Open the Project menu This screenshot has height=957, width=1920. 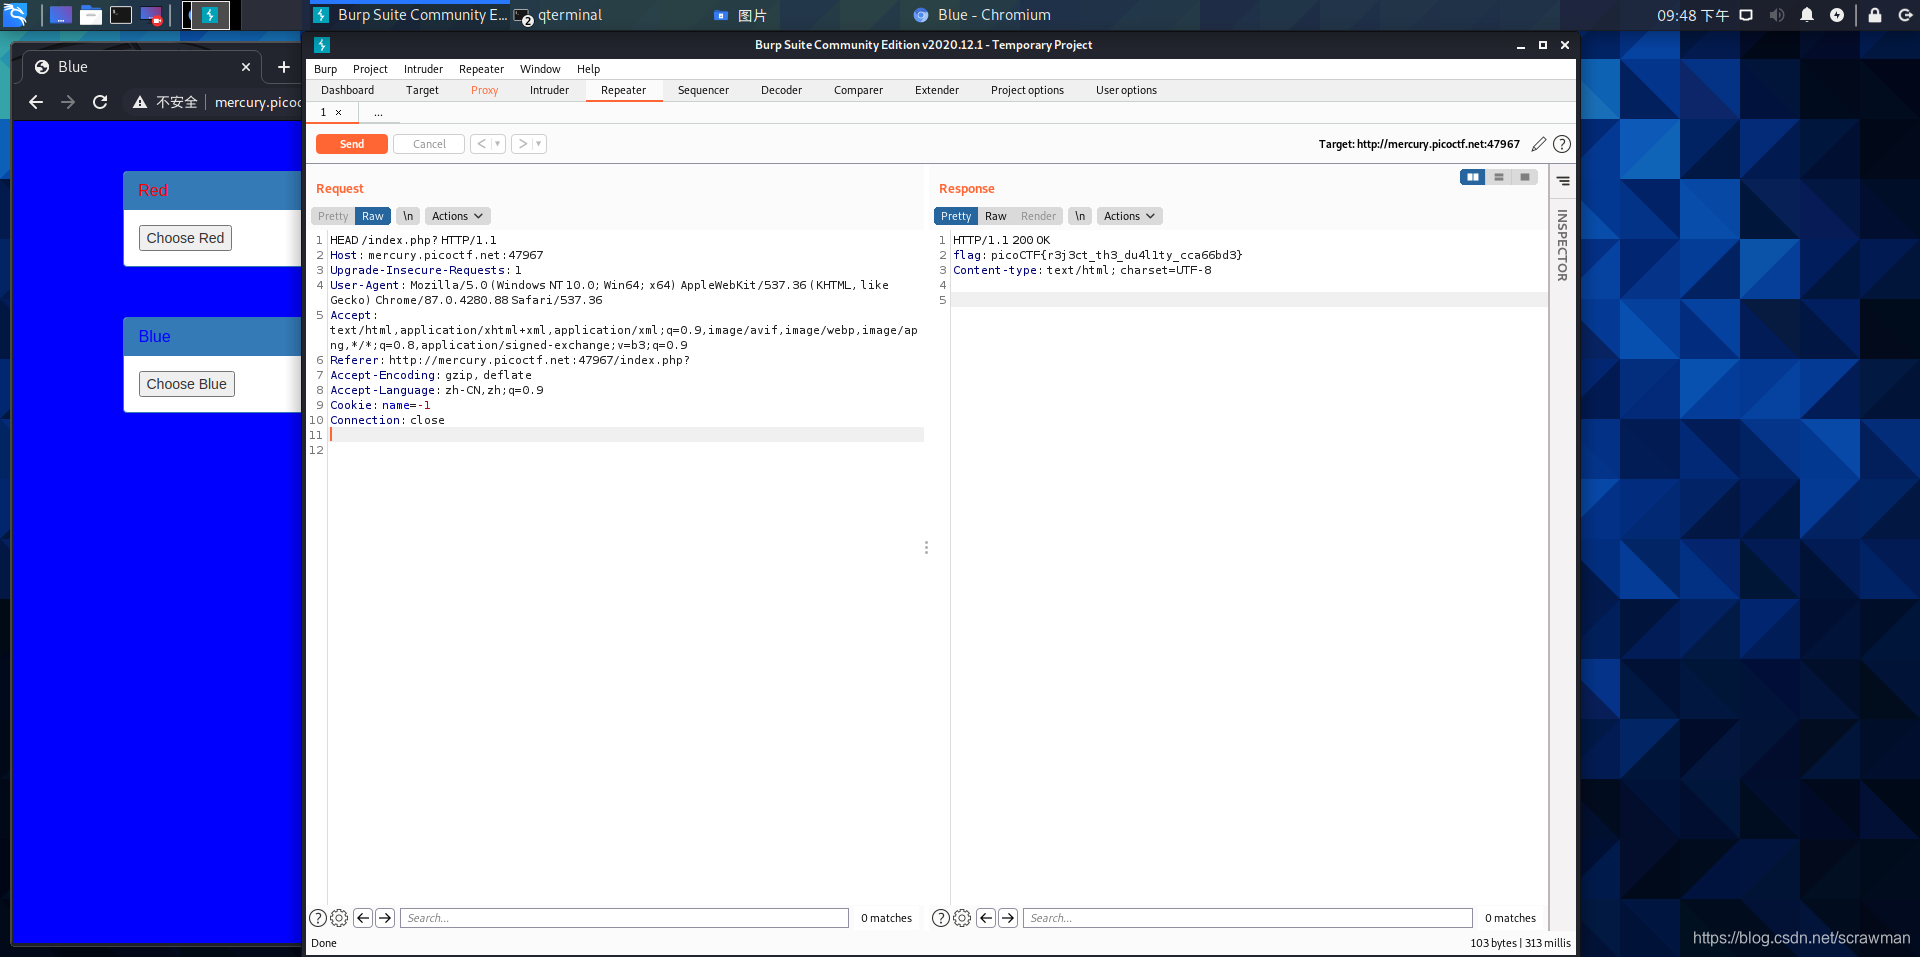(x=370, y=69)
